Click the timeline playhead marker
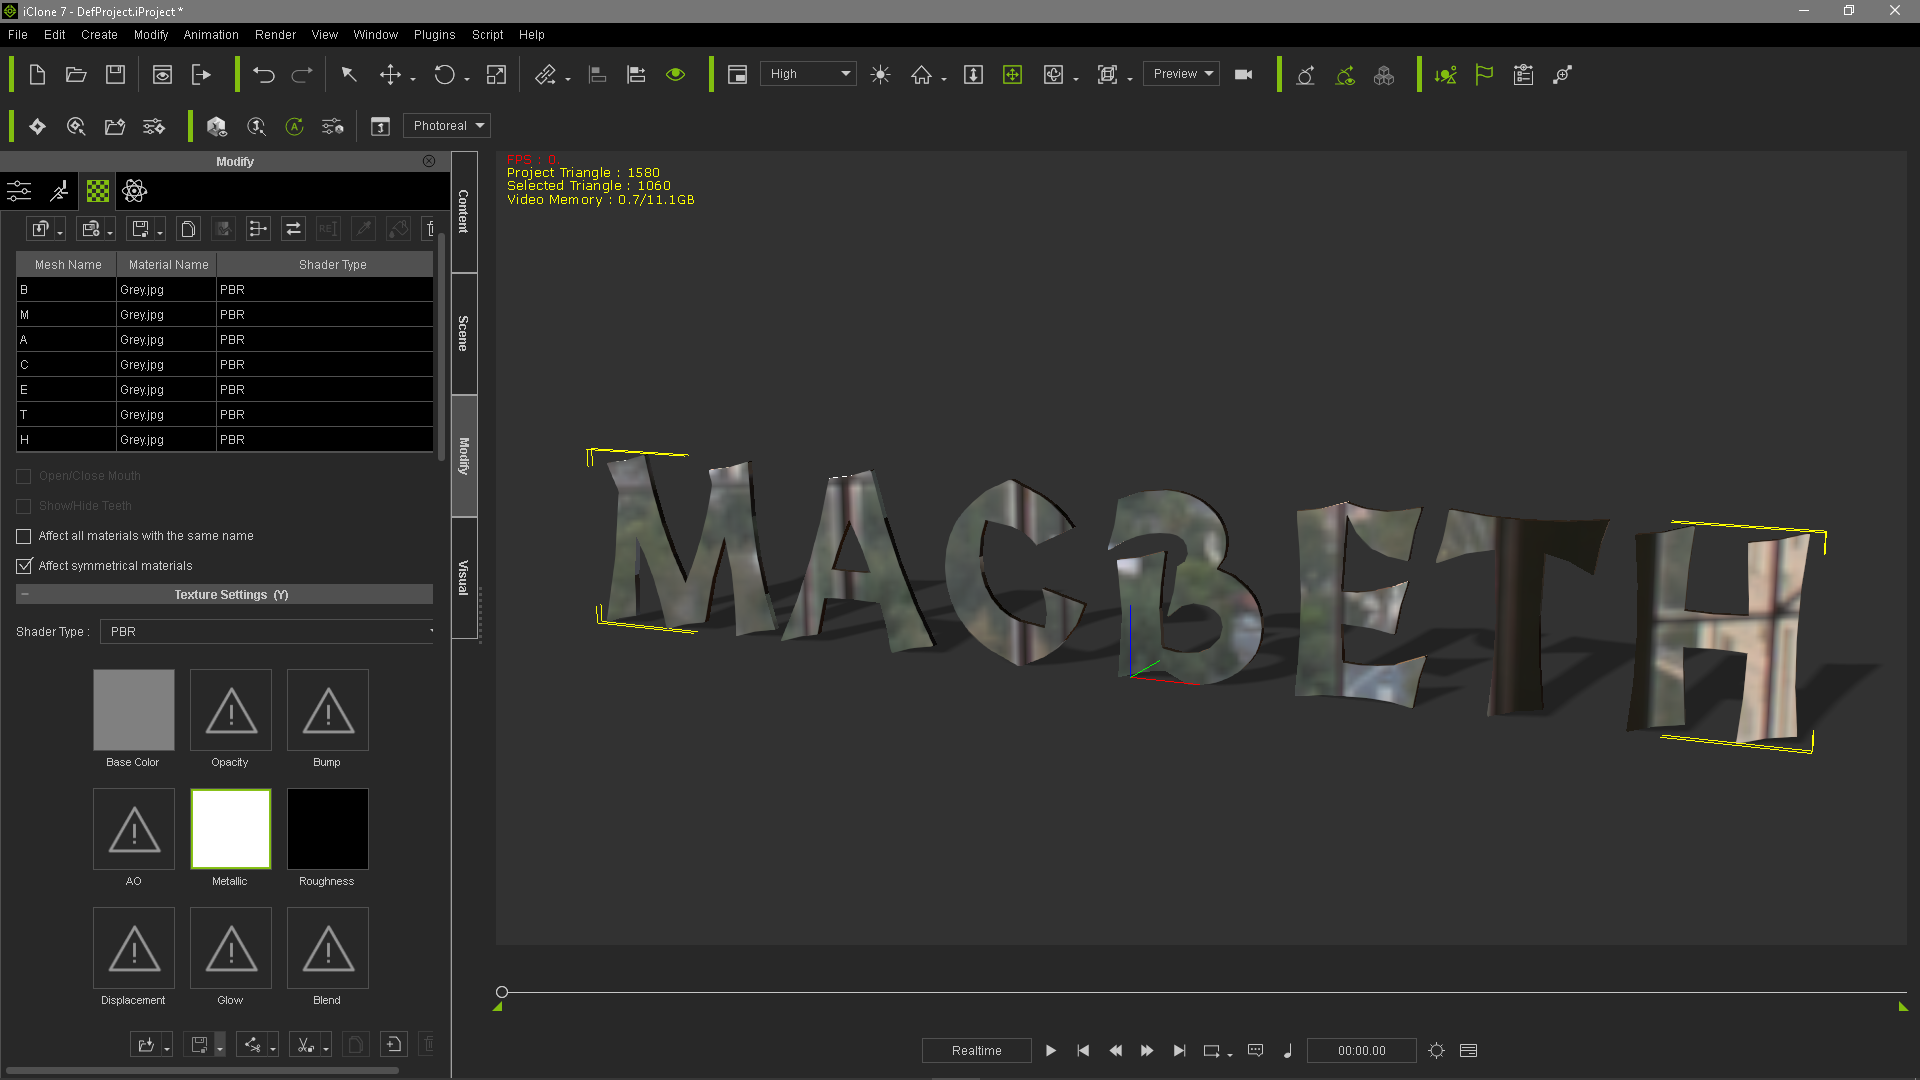This screenshot has height=1080, width=1920. coord(502,992)
